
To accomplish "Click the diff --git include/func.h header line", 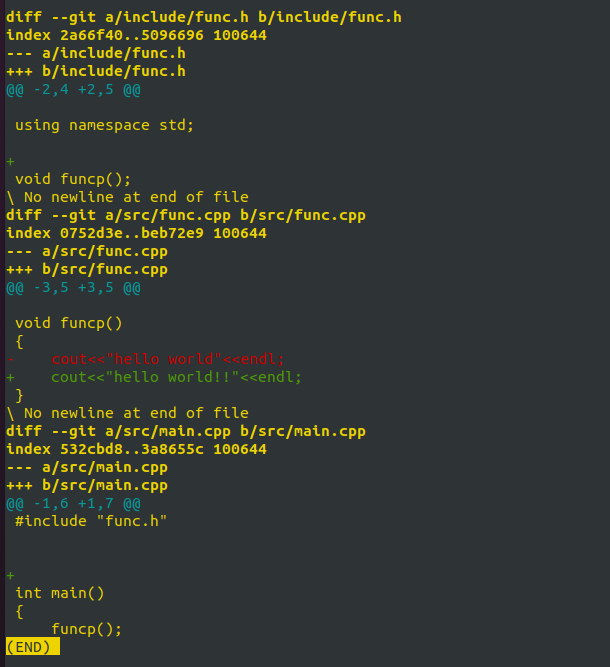I will coord(204,17).
